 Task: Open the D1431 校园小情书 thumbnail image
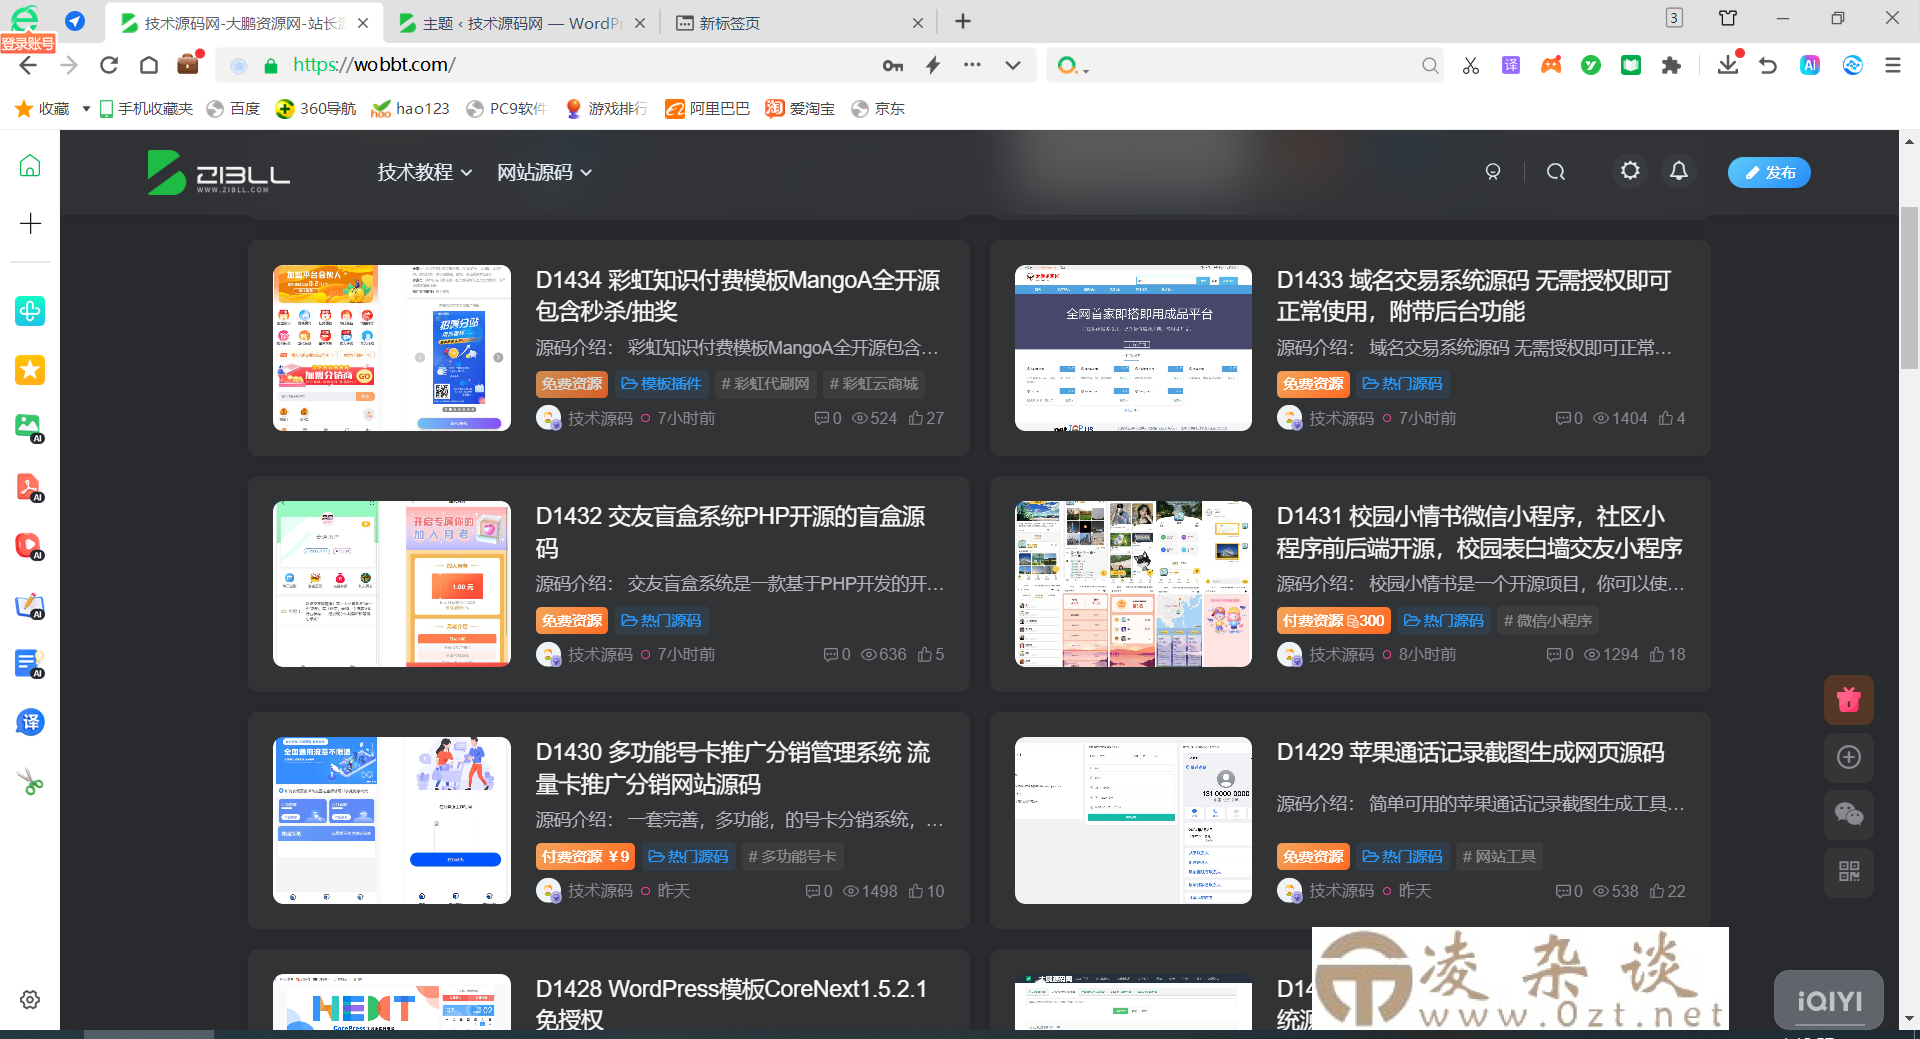coord(1133,584)
